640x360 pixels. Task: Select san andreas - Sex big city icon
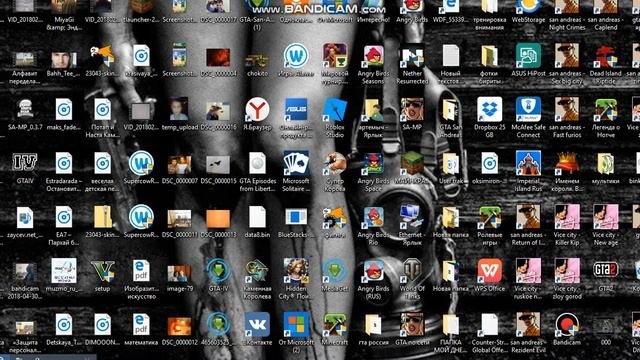[567, 56]
